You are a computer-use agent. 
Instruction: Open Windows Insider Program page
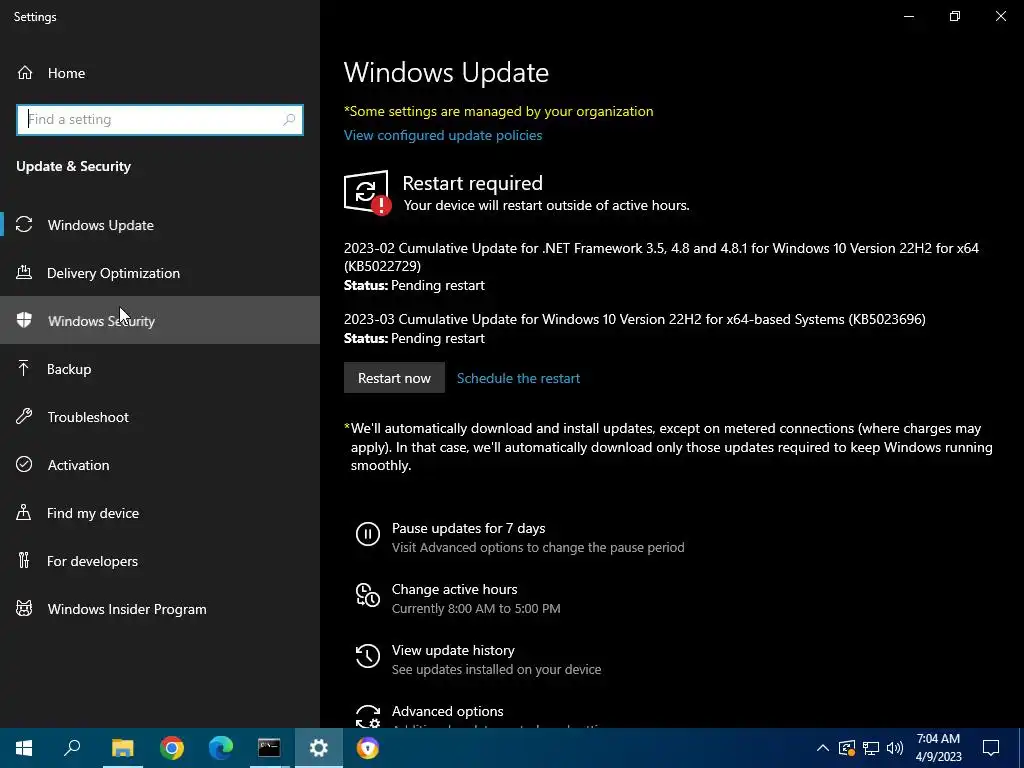point(160,609)
